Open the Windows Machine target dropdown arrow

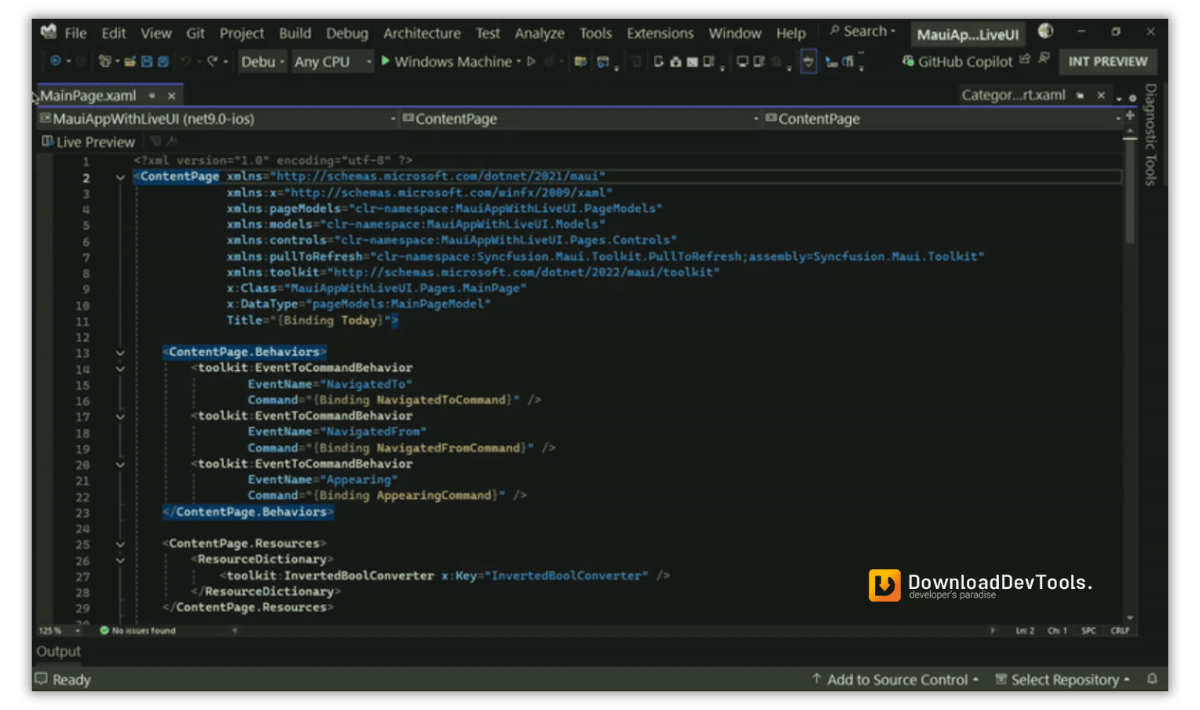tap(519, 62)
